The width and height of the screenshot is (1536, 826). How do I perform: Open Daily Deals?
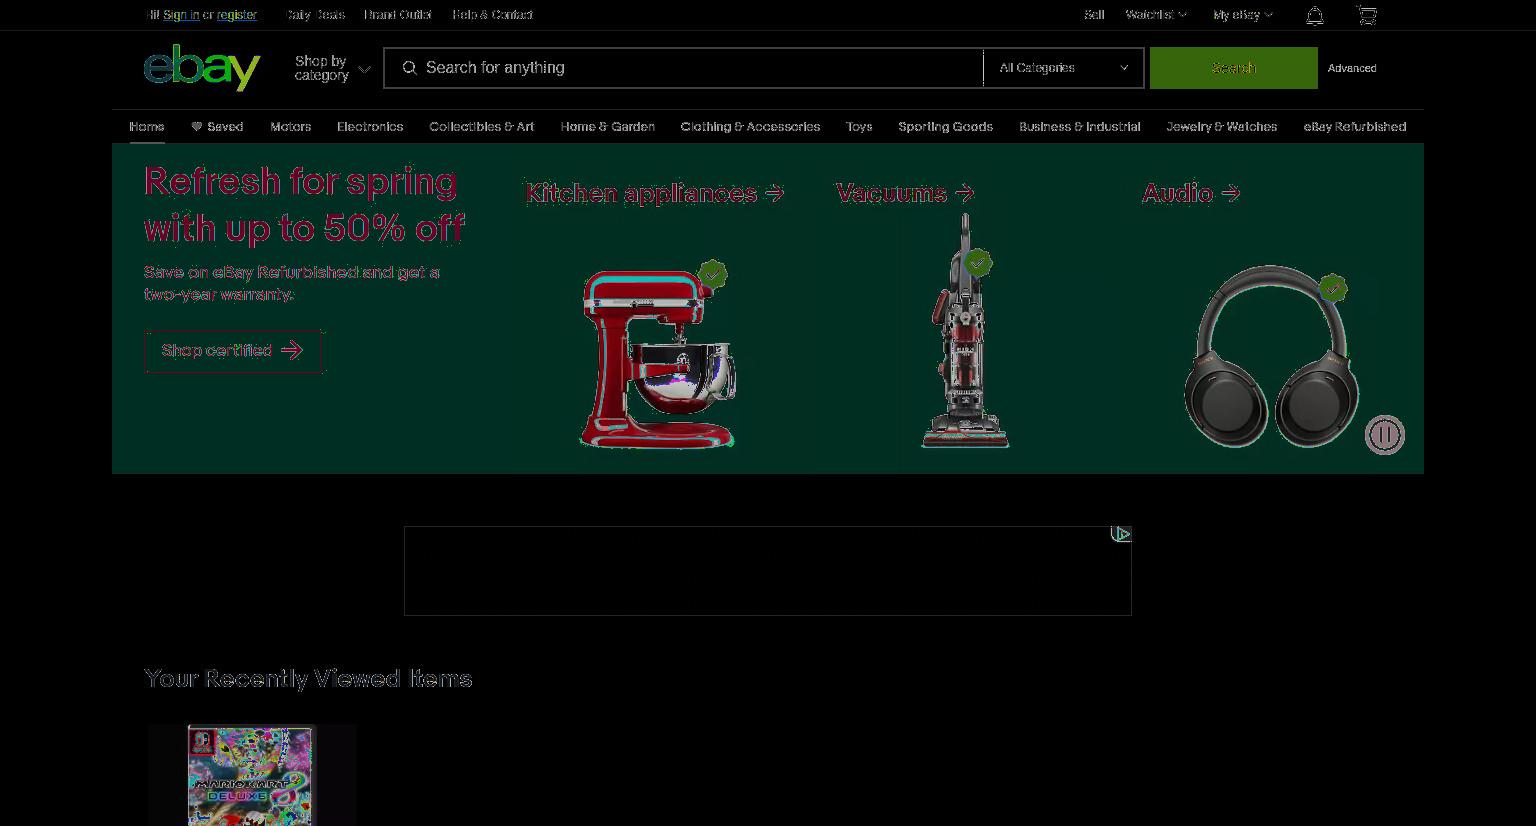316,15
